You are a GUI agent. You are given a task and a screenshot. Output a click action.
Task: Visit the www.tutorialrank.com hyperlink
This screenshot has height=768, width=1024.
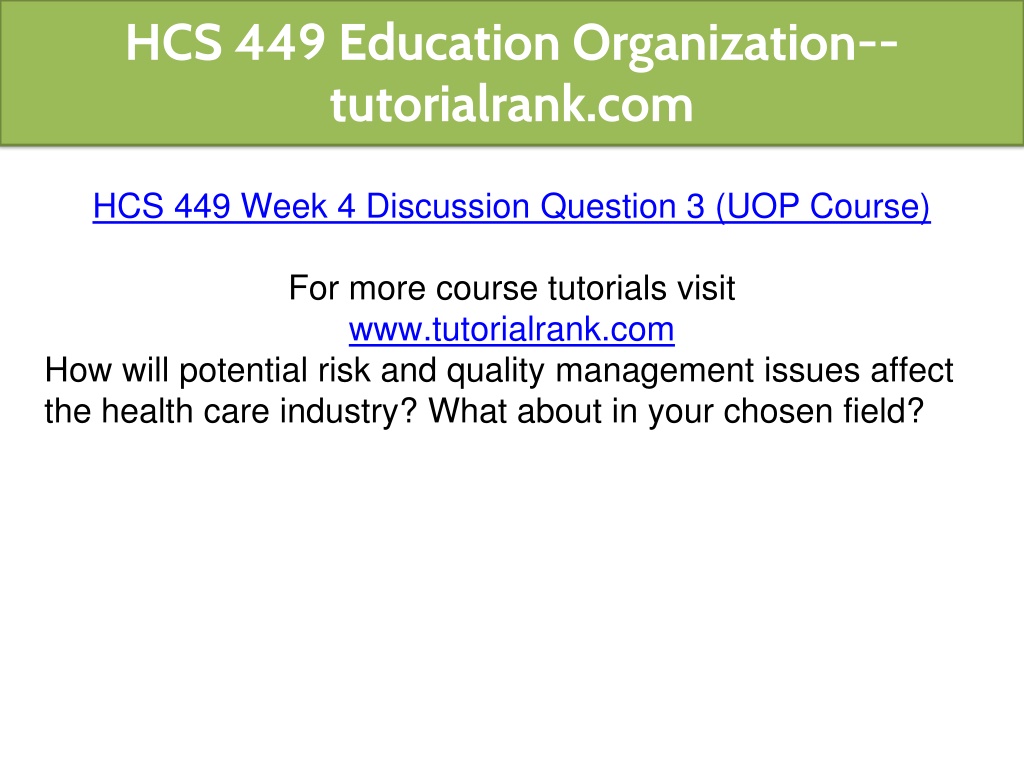click(511, 329)
